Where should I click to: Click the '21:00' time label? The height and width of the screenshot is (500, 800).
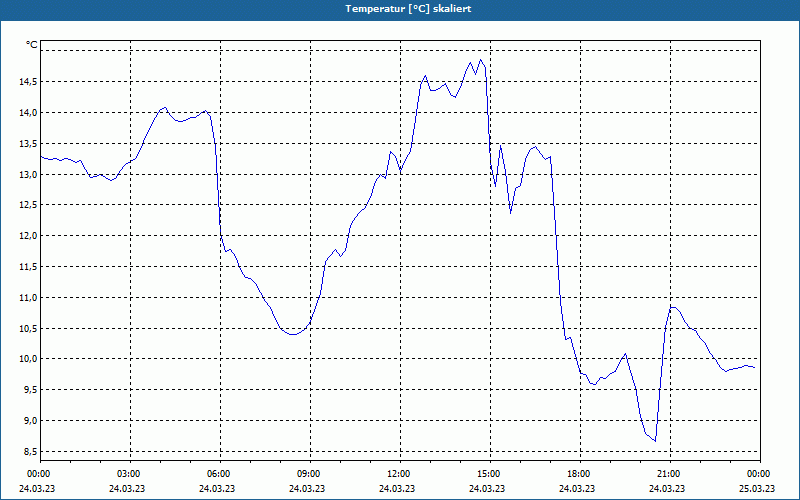[x=668, y=474]
